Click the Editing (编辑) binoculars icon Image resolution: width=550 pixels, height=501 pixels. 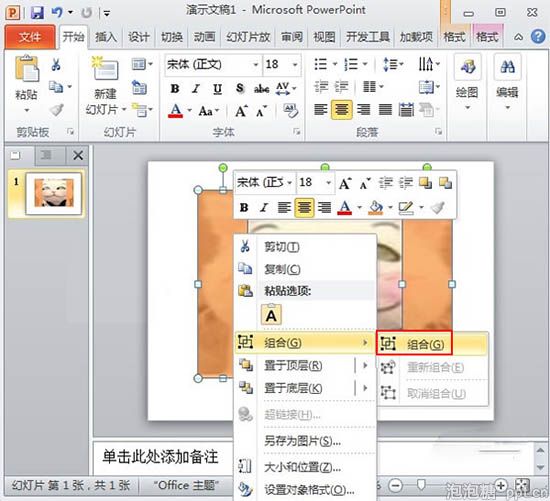point(508,67)
